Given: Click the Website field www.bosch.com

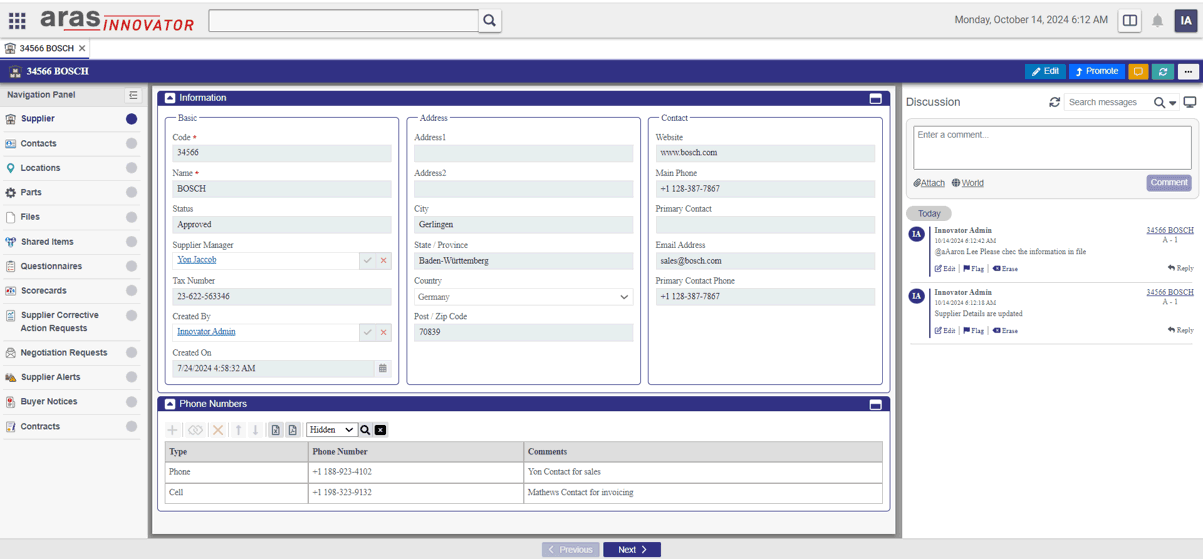Looking at the screenshot, I should point(765,153).
